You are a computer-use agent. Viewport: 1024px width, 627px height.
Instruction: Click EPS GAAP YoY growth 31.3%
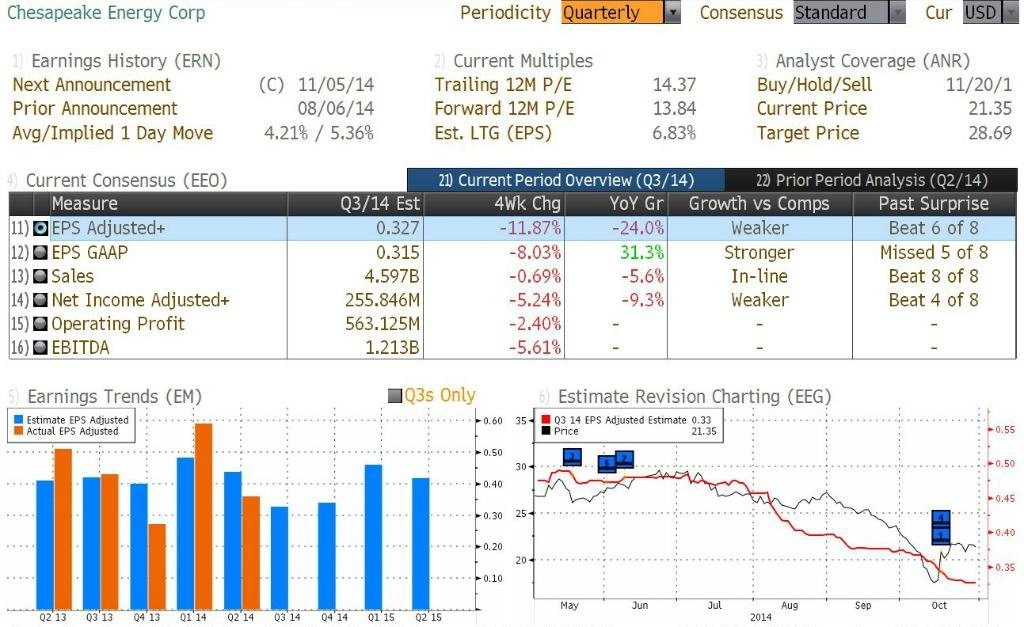pyautogui.click(x=642, y=252)
